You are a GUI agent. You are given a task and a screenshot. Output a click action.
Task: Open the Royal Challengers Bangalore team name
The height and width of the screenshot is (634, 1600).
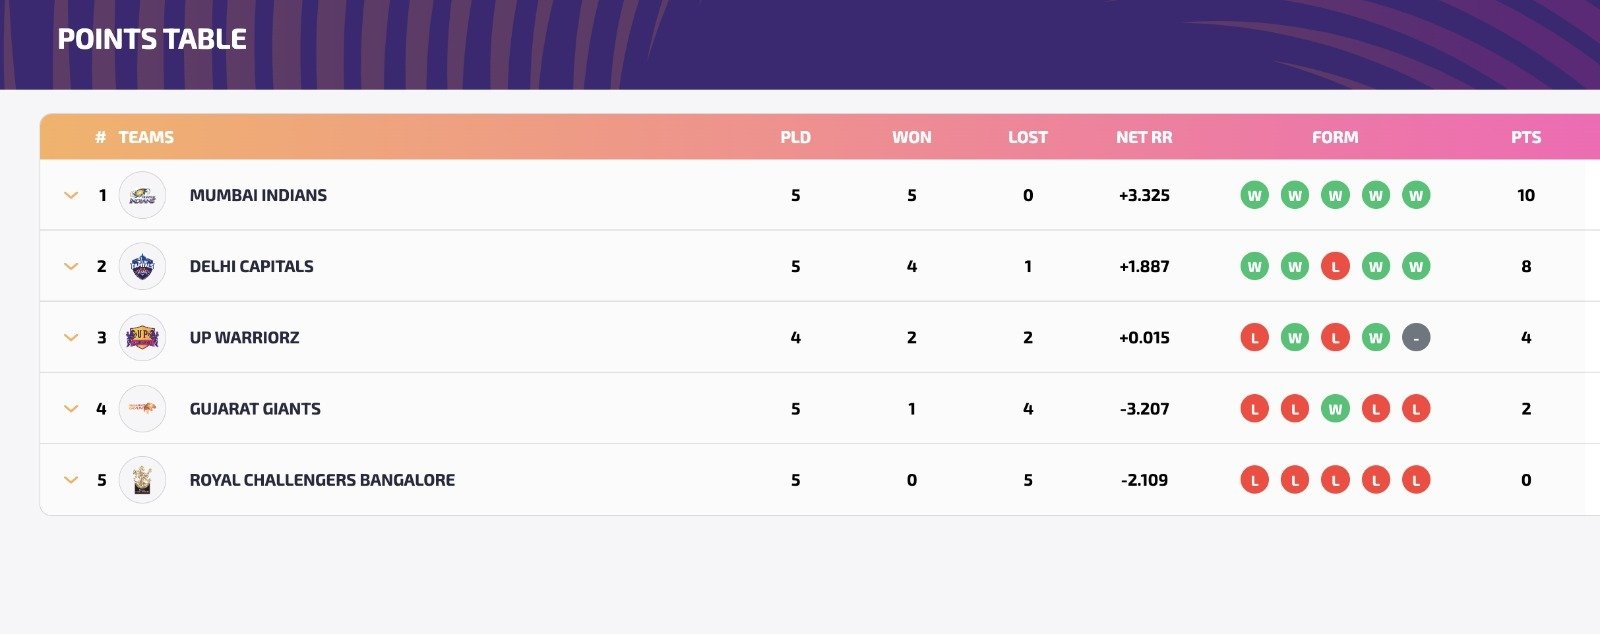(322, 480)
